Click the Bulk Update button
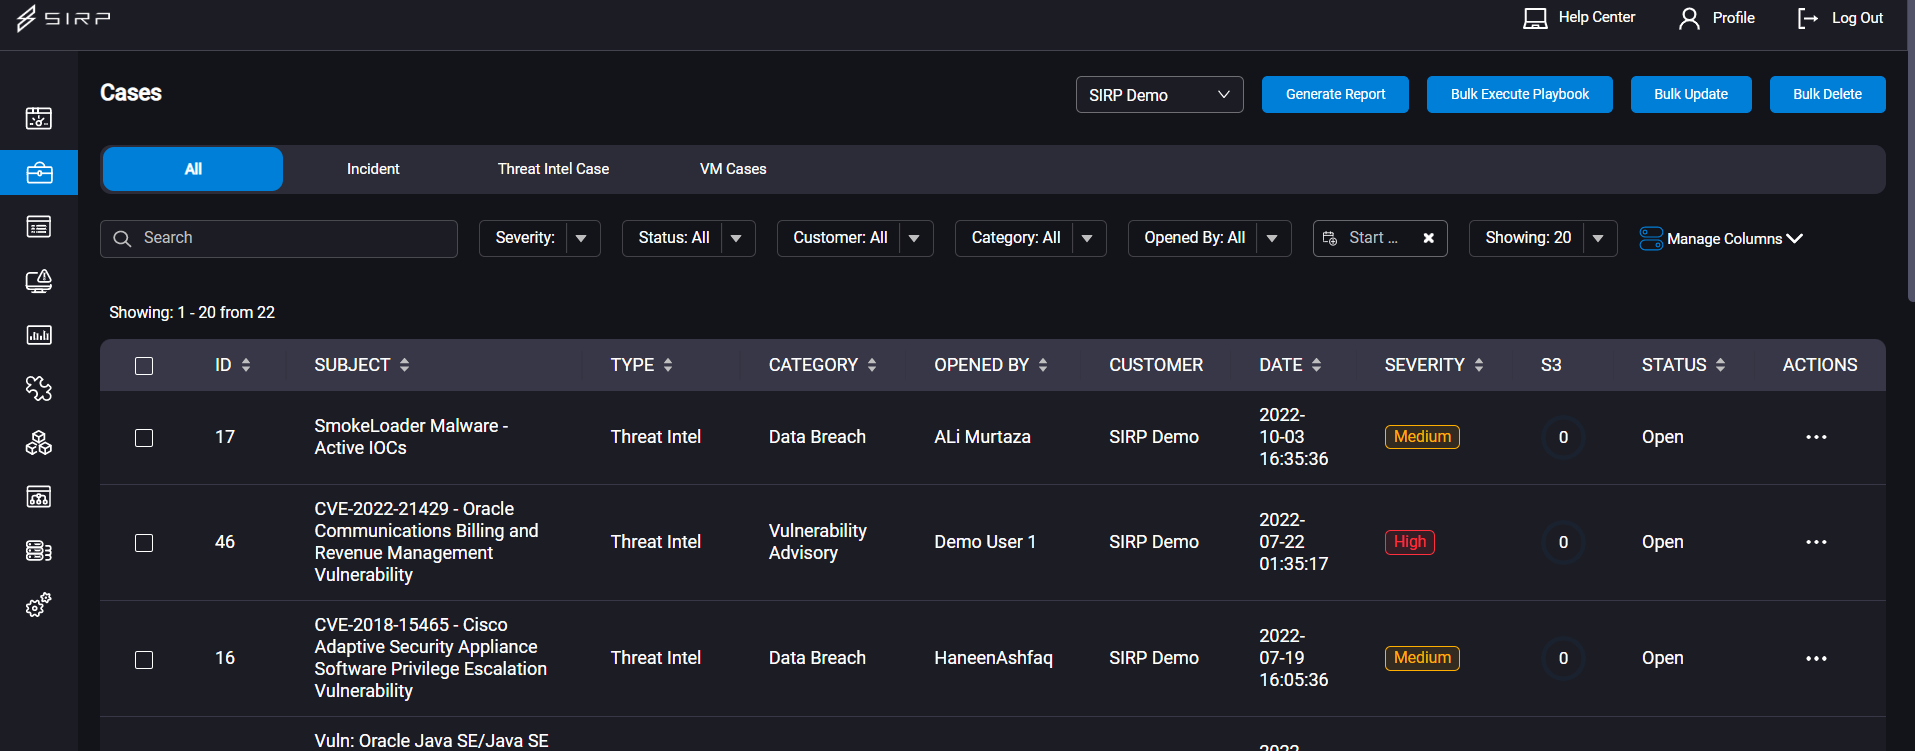The width and height of the screenshot is (1915, 751). [1691, 94]
